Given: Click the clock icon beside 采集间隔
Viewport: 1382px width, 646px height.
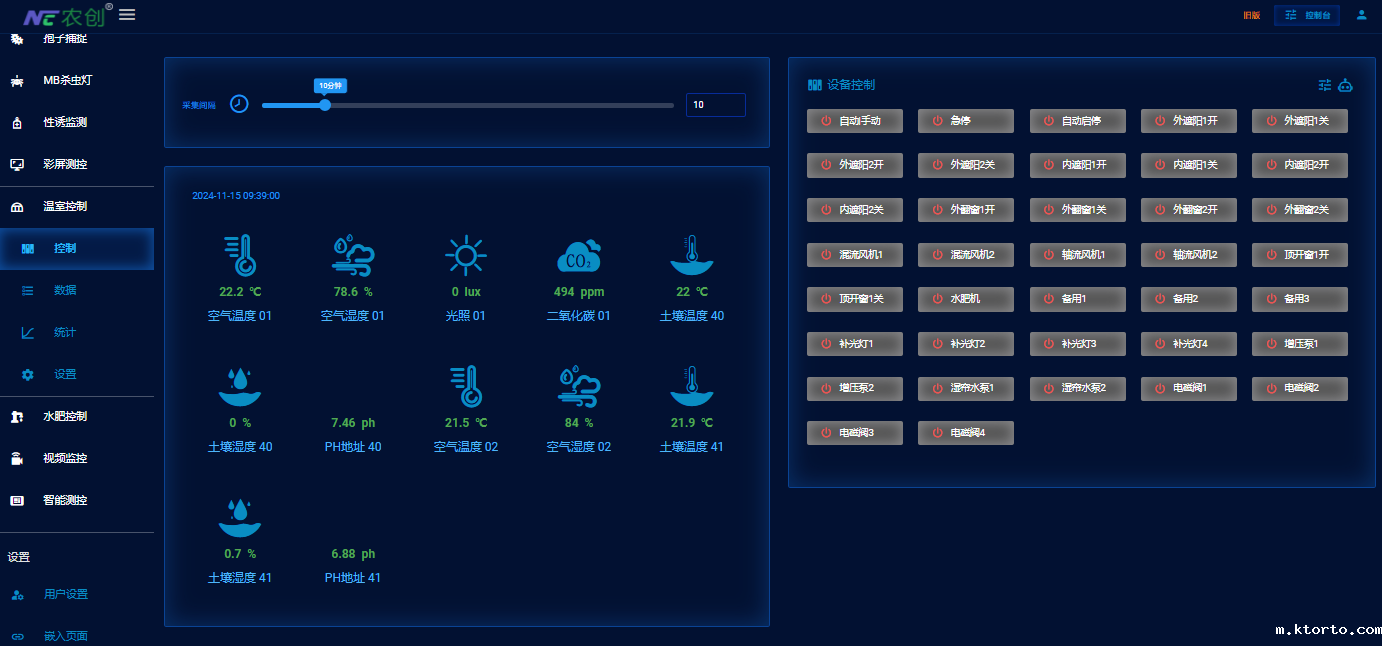Looking at the screenshot, I should point(239,104).
